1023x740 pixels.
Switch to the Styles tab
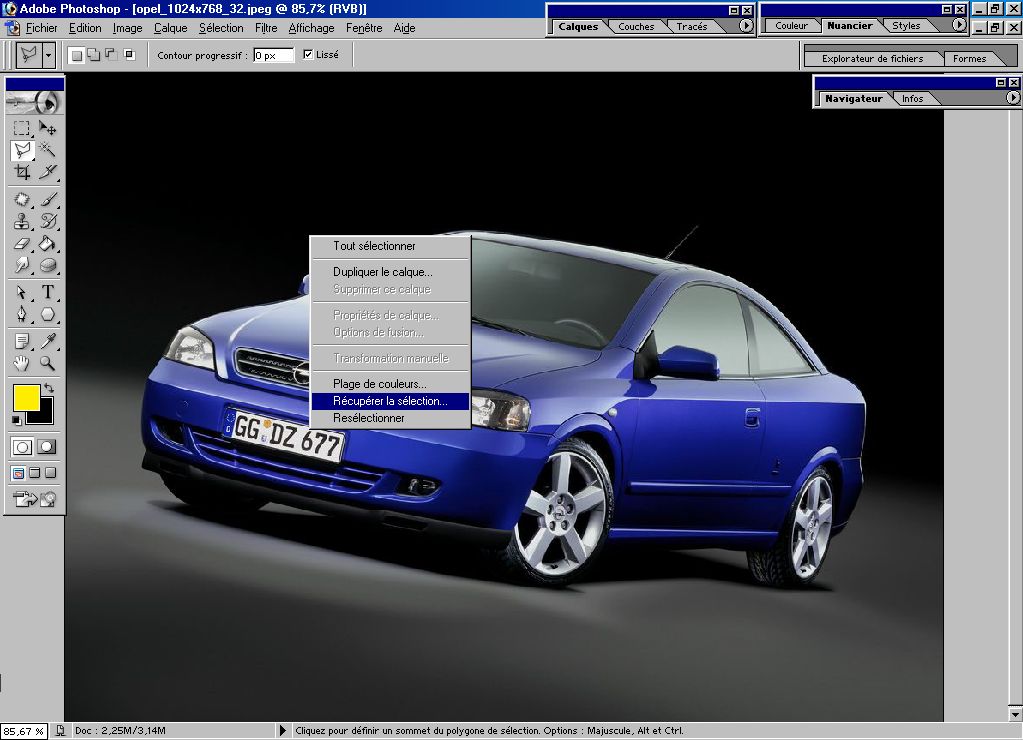pyautogui.click(x=906, y=25)
